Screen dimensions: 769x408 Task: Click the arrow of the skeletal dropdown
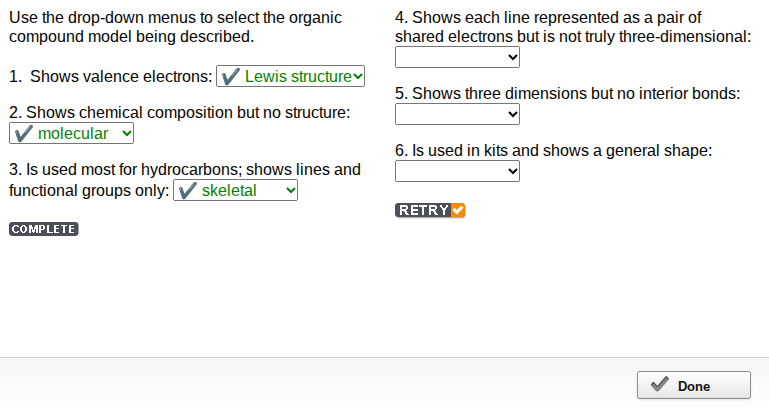pyautogui.click(x=291, y=190)
